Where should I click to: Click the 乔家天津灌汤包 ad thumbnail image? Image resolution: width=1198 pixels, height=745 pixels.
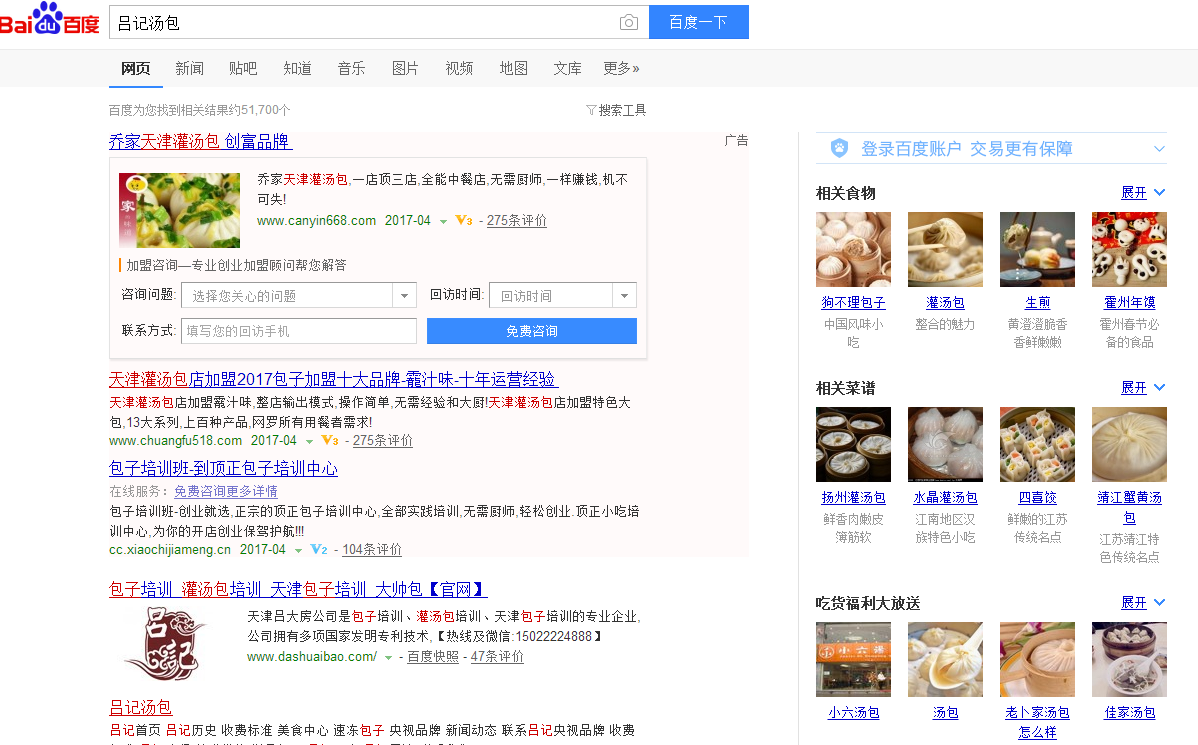(x=180, y=210)
